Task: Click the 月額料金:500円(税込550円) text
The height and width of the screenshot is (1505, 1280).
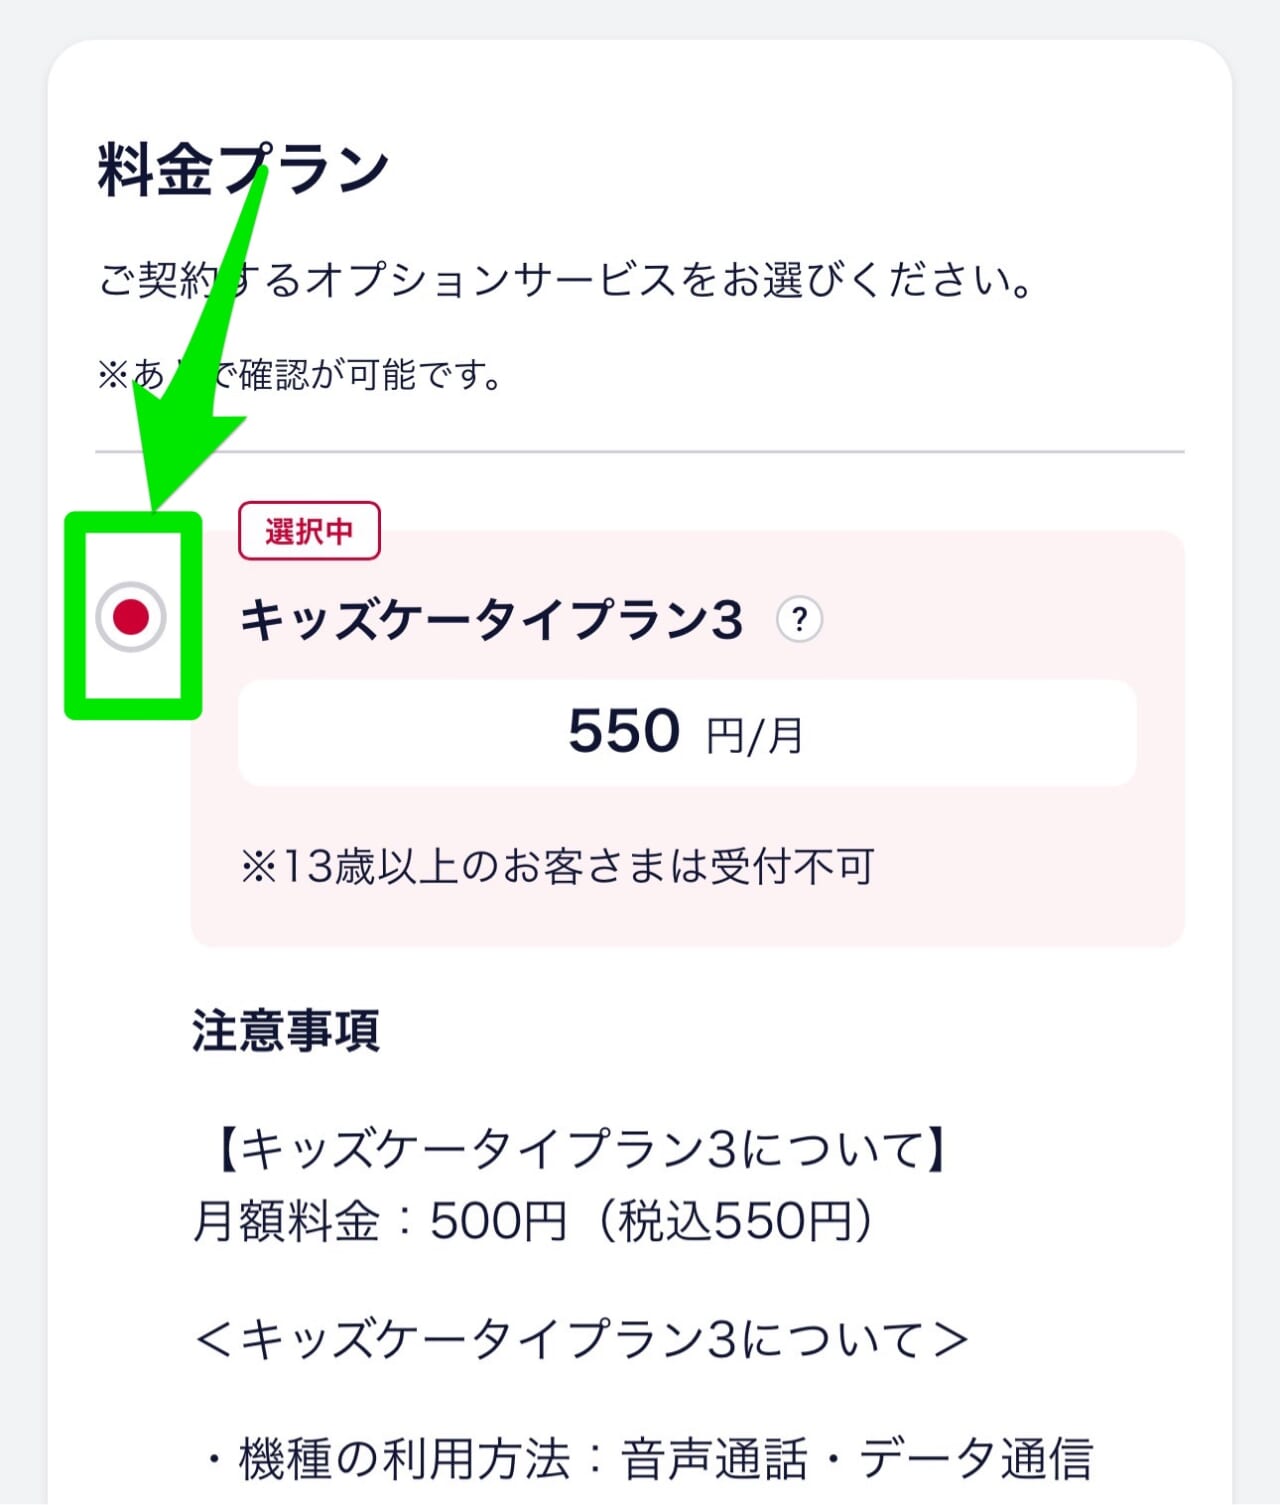Action: coord(533,1220)
